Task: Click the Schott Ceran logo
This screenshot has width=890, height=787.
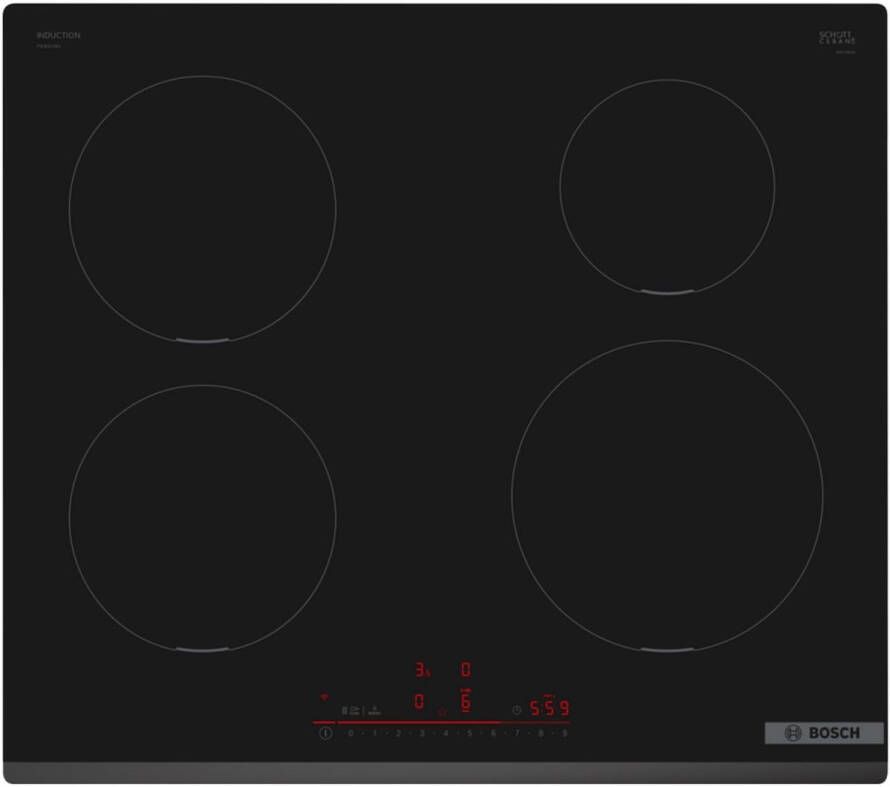Action: pos(837,37)
